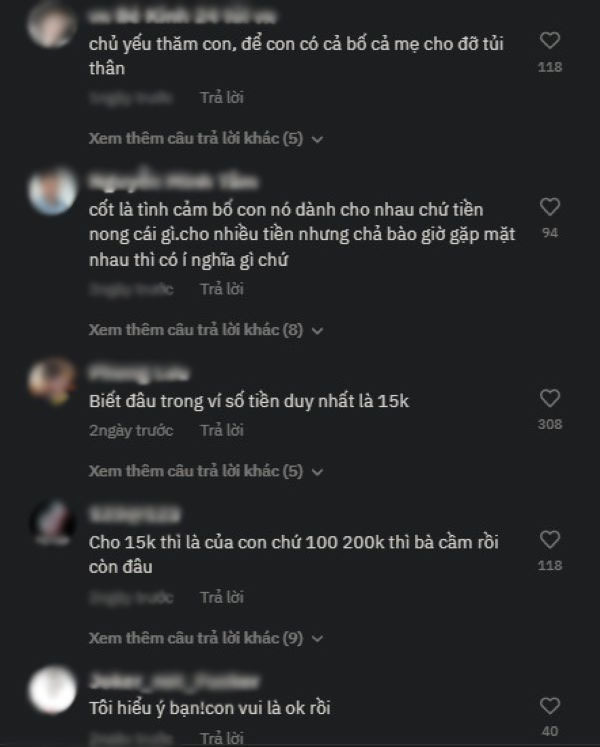Tap the heart on the 308-like comment
The height and width of the screenshot is (747, 600).
coord(549,398)
